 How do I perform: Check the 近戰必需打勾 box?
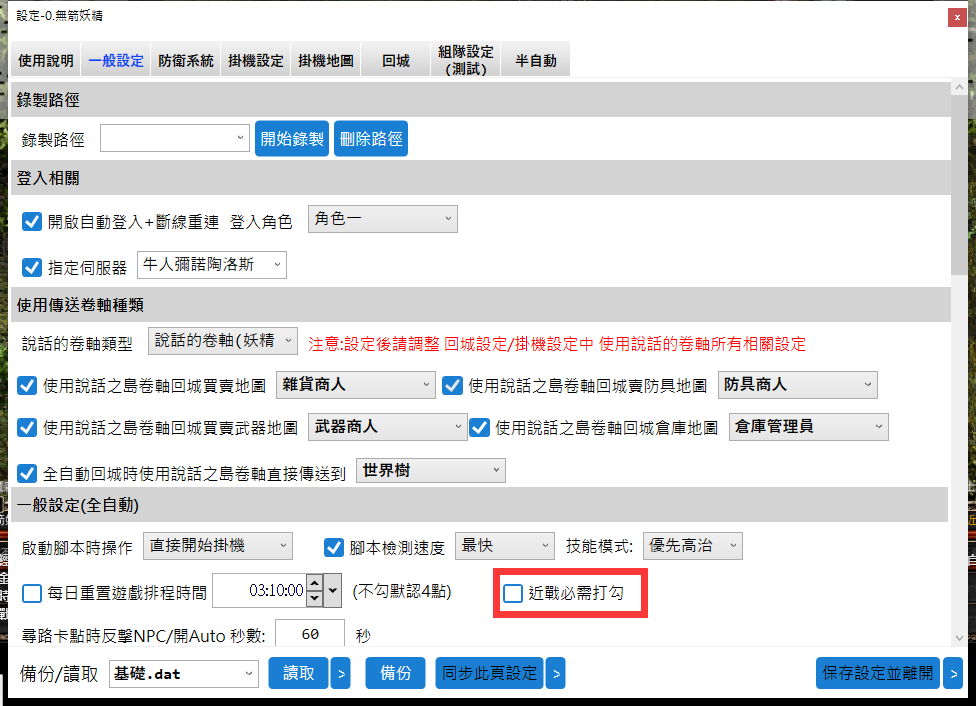coord(513,593)
